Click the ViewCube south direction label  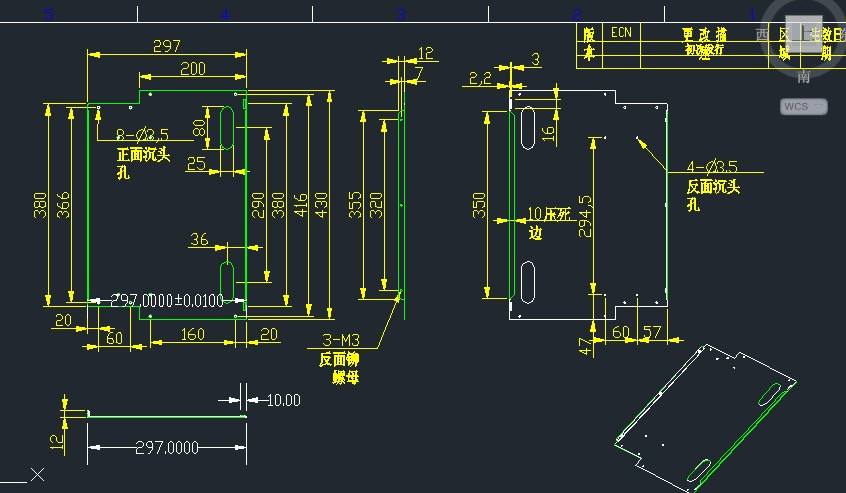click(x=804, y=76)
